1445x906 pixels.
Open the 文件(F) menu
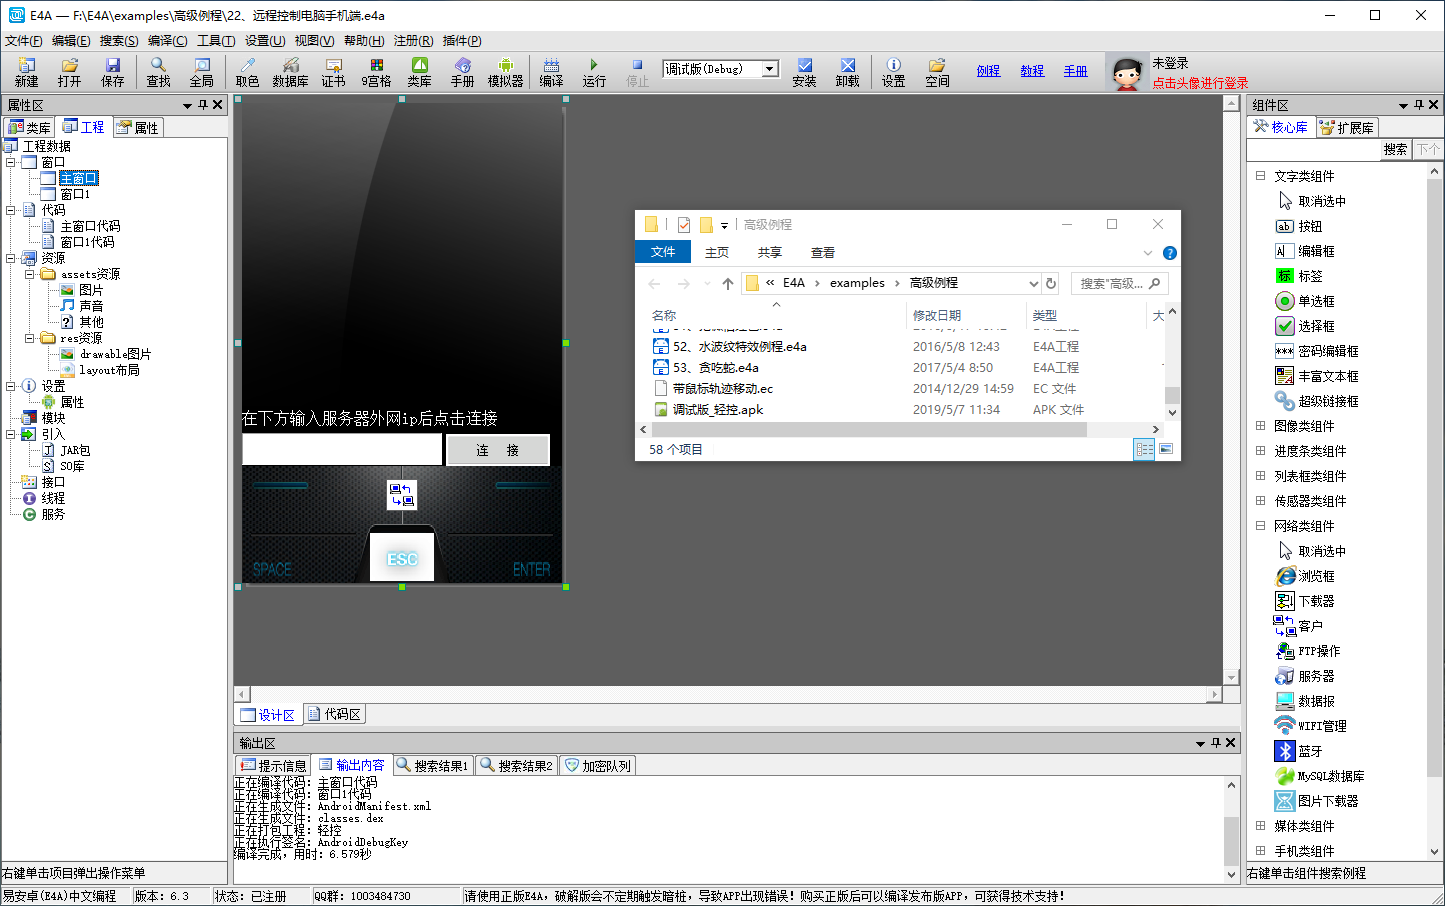tap(24, 41)
